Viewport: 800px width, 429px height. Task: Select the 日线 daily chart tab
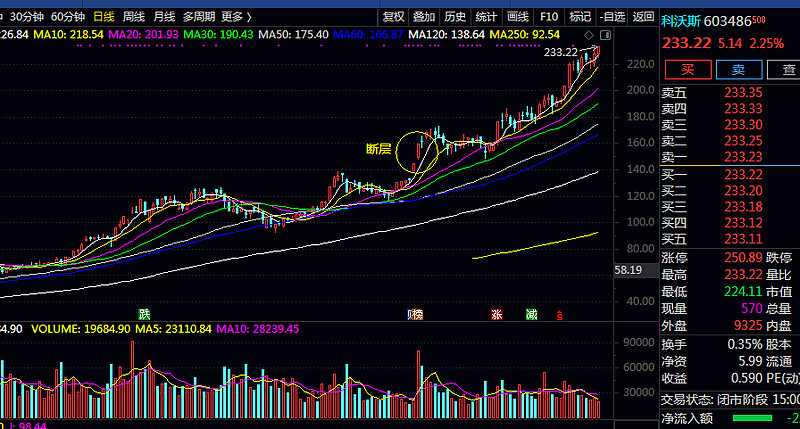104,17
